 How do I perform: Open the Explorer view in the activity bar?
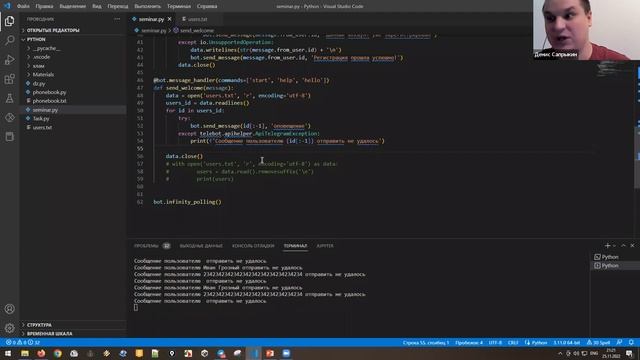[x=9, y=21]
